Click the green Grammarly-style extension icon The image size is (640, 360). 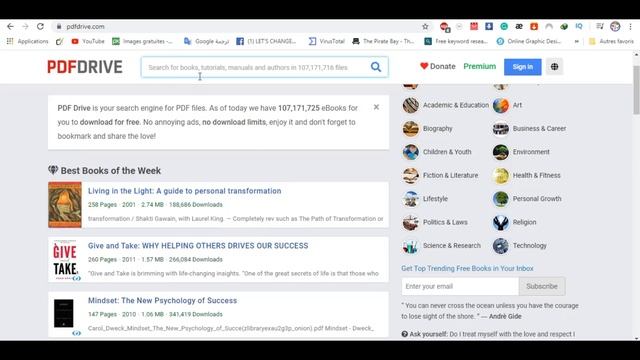504,27
